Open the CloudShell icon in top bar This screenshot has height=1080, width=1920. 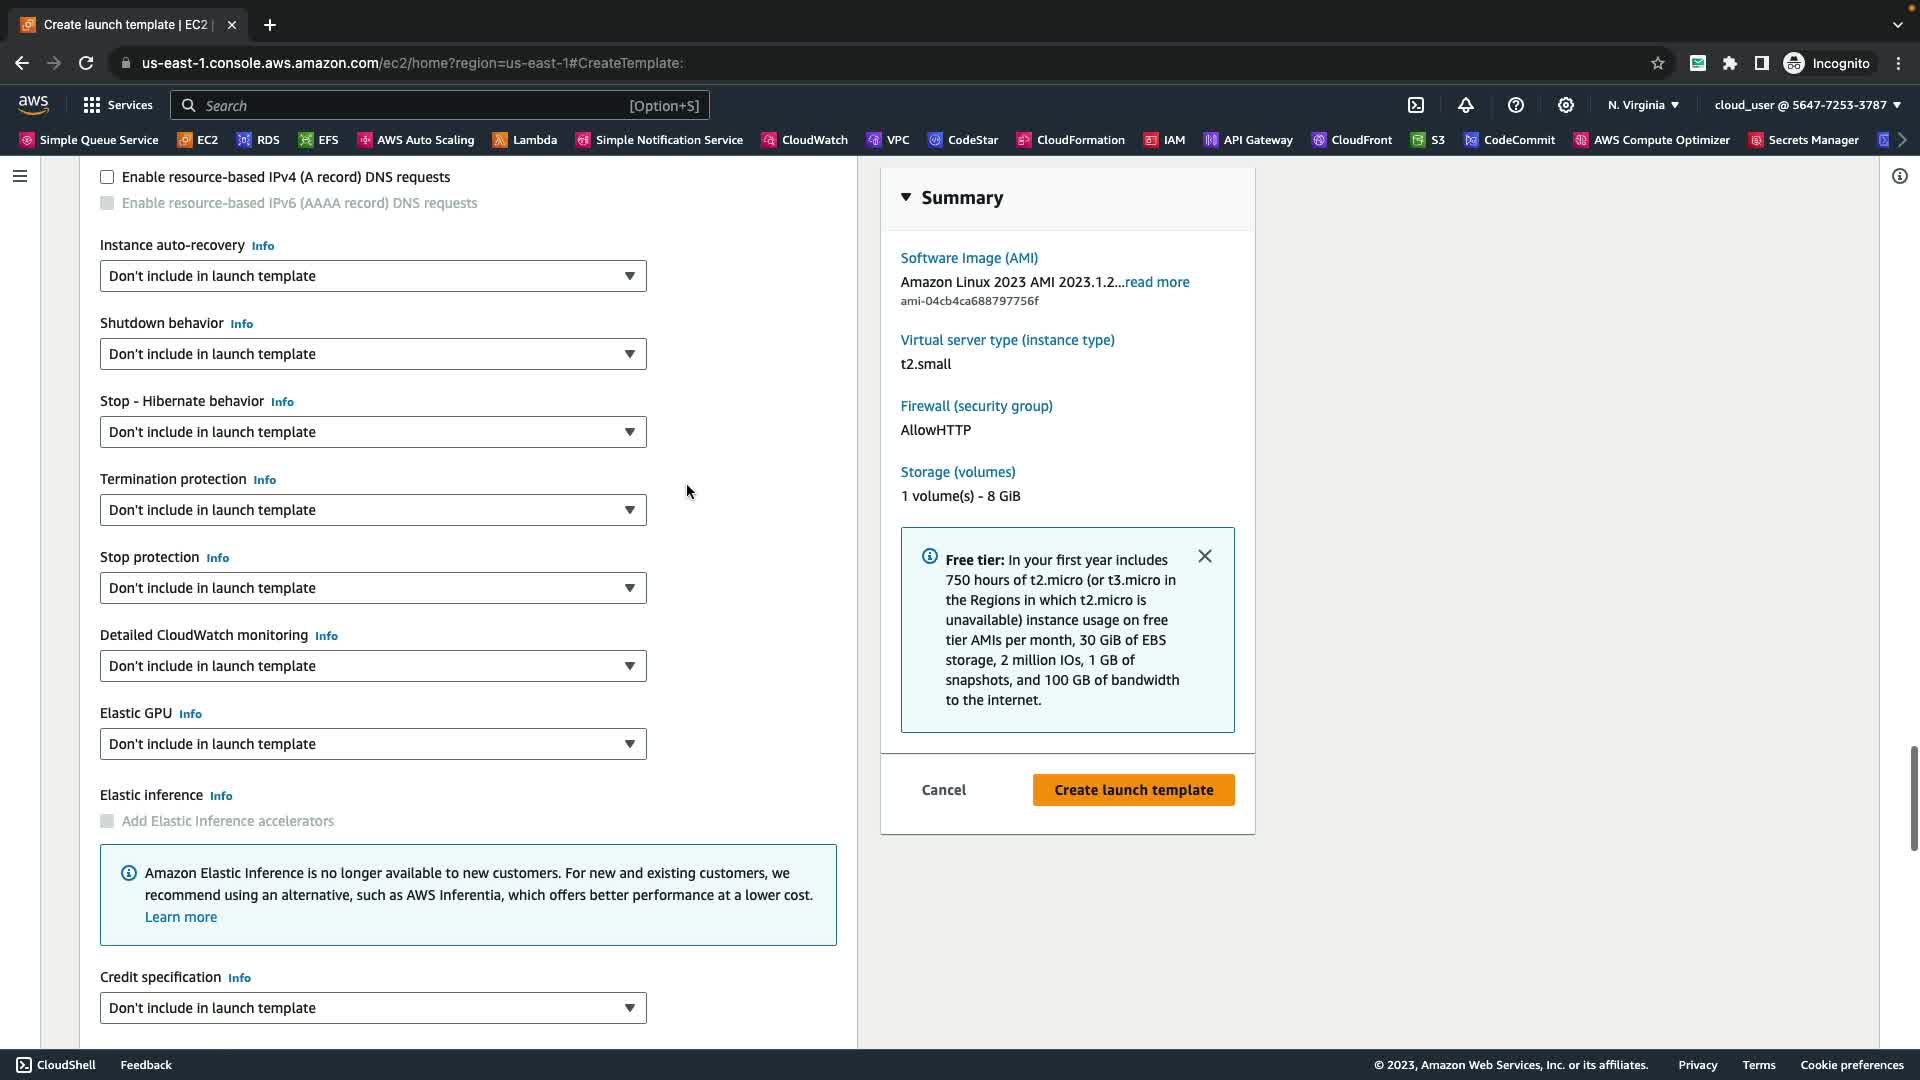click(1416, 105)
